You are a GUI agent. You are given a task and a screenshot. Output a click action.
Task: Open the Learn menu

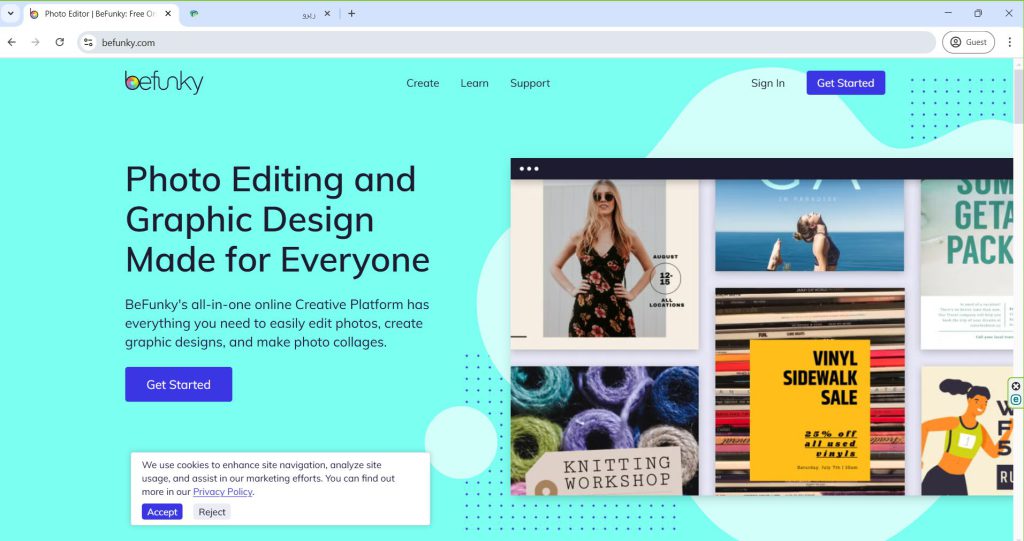pyautogui.click(x=474, y=83)
